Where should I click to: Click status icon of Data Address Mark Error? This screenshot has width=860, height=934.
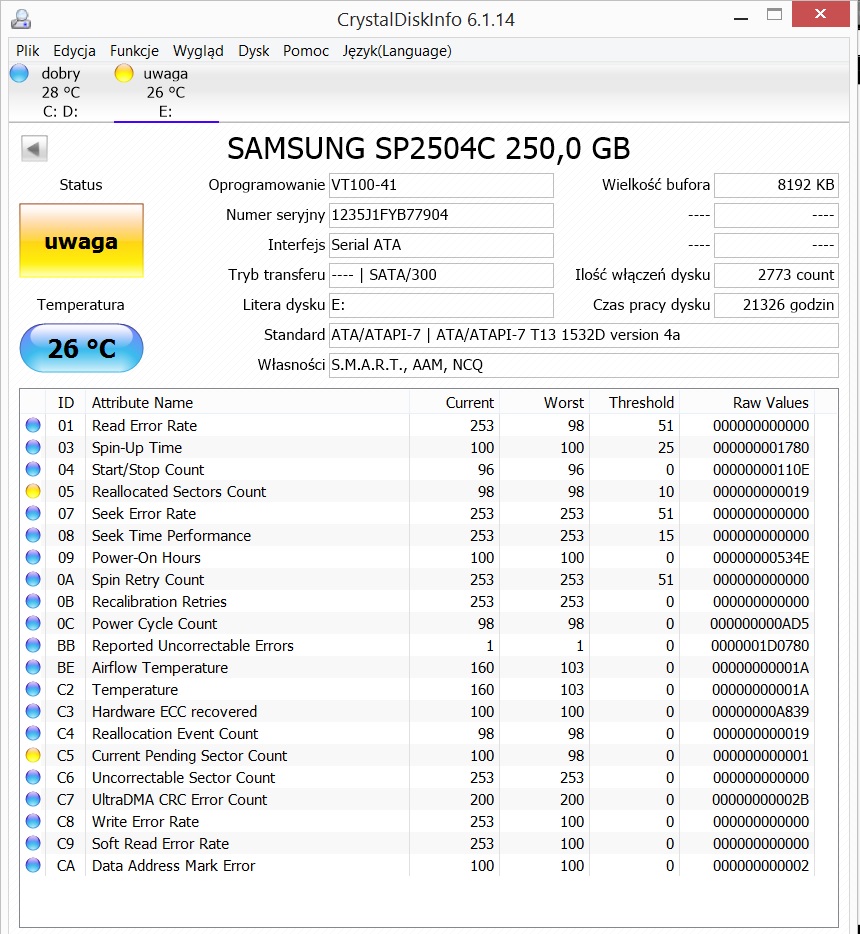click(33, 865)
